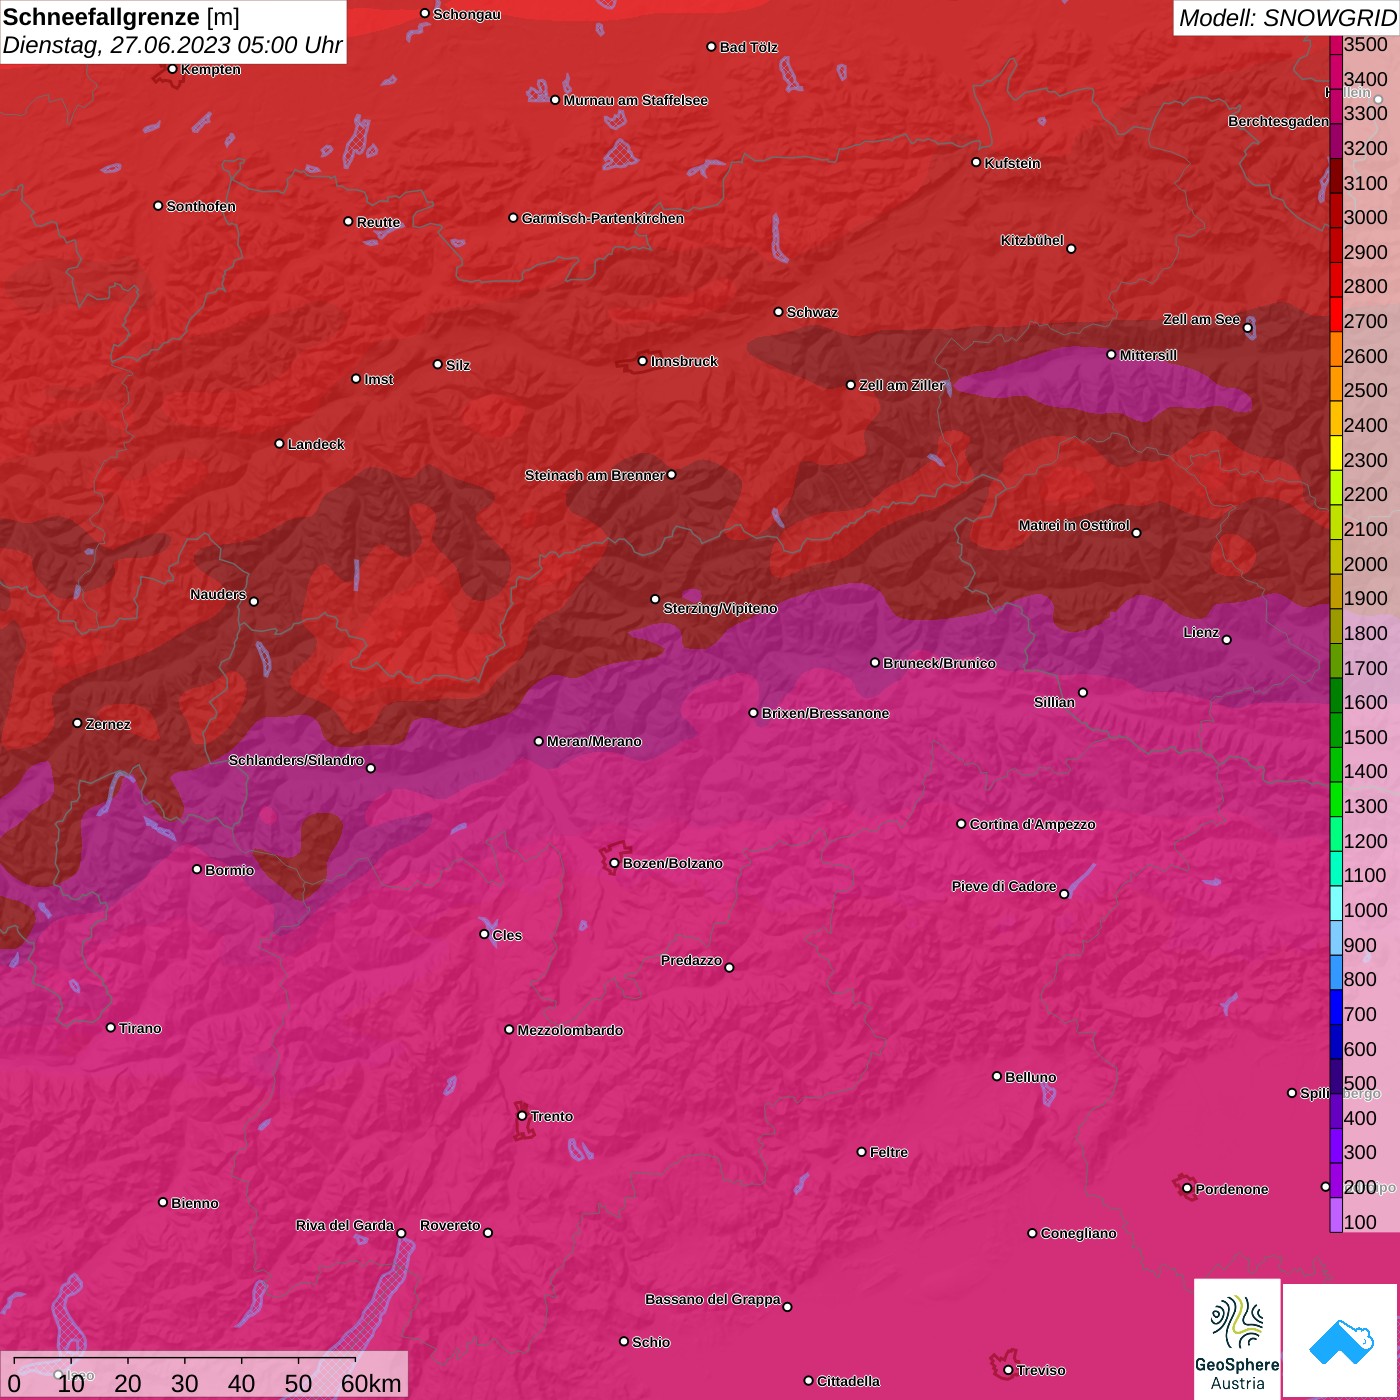
Task: Click the Kufstein location dot
Action: tap(976, 162)
